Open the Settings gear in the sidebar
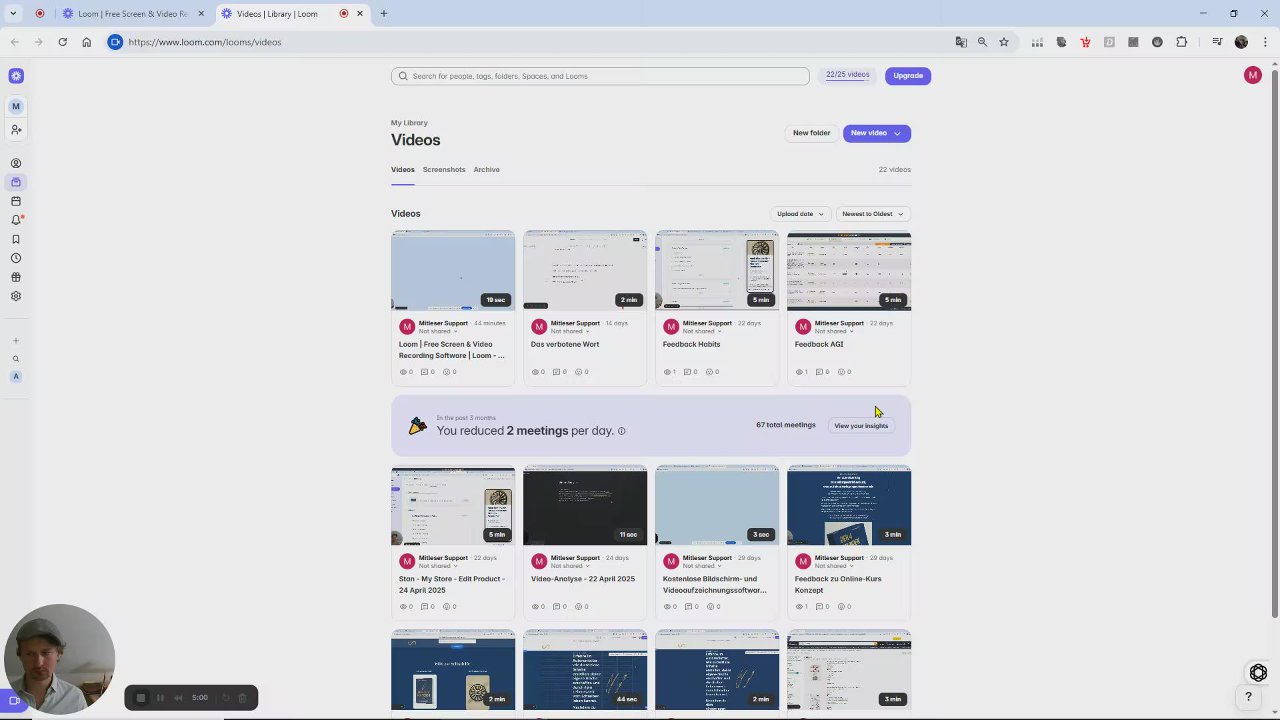Screen dimensions: 1280x720 pos(16,296)
